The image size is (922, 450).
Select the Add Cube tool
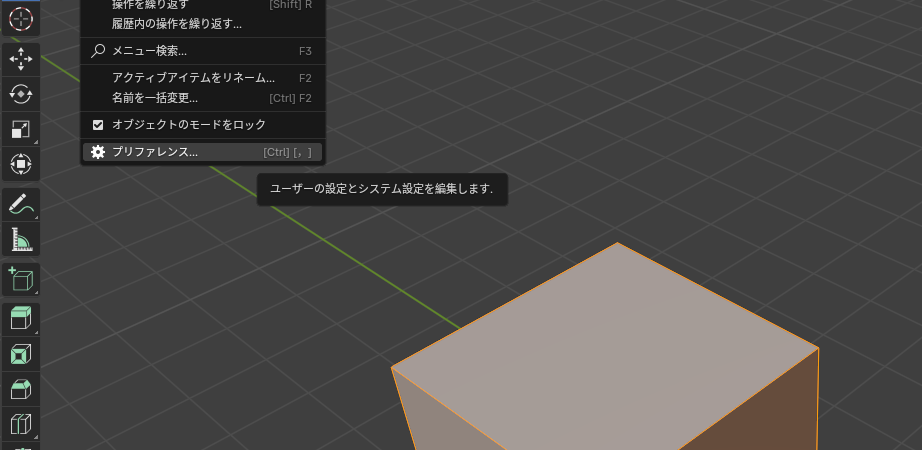pos(21,280)
